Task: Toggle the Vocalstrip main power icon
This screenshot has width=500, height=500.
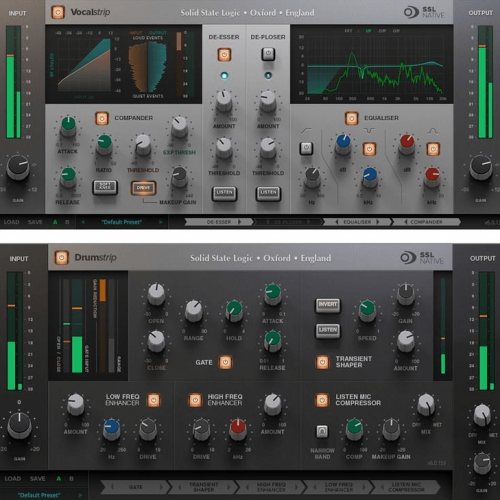Action: click(58, 12)
